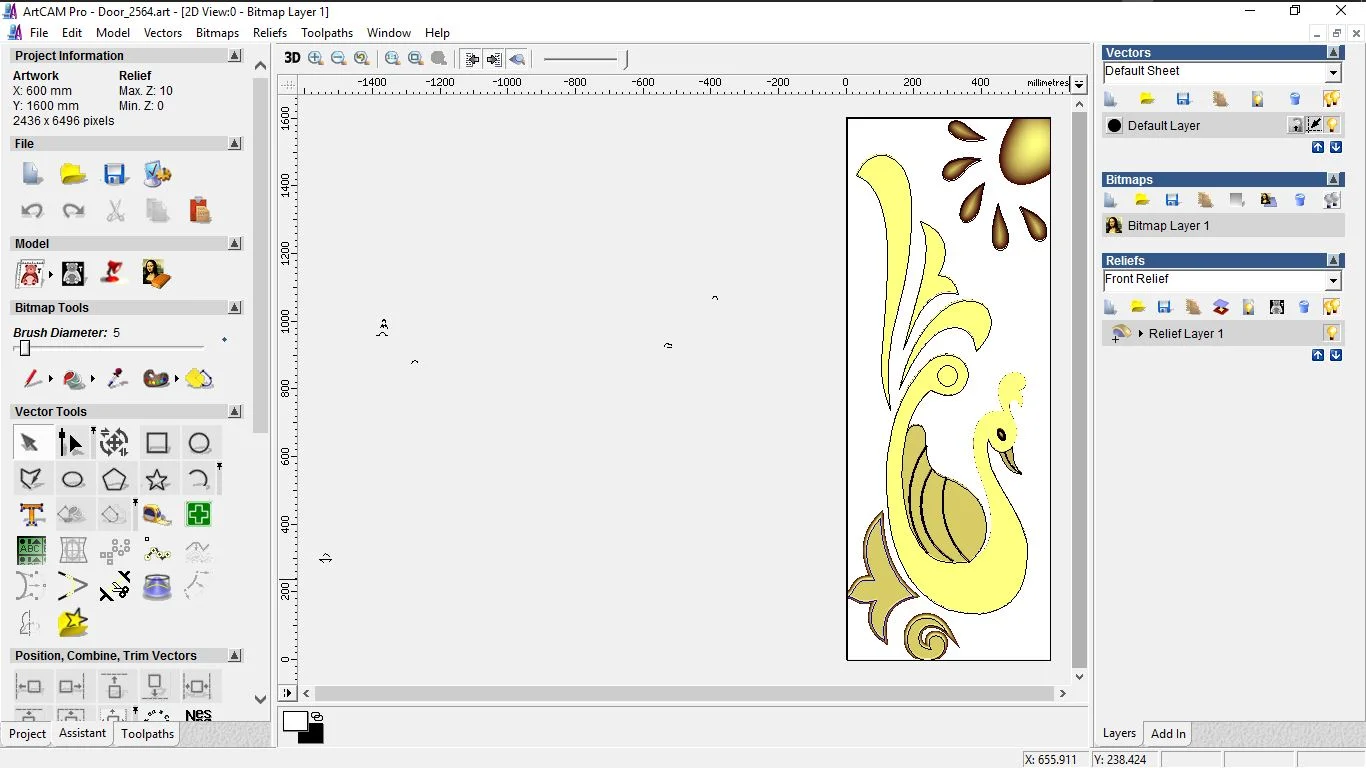Screen dimensions: 1366x768
Task: Open the Default Sheet dropdown
Action: pos(1332,73)
